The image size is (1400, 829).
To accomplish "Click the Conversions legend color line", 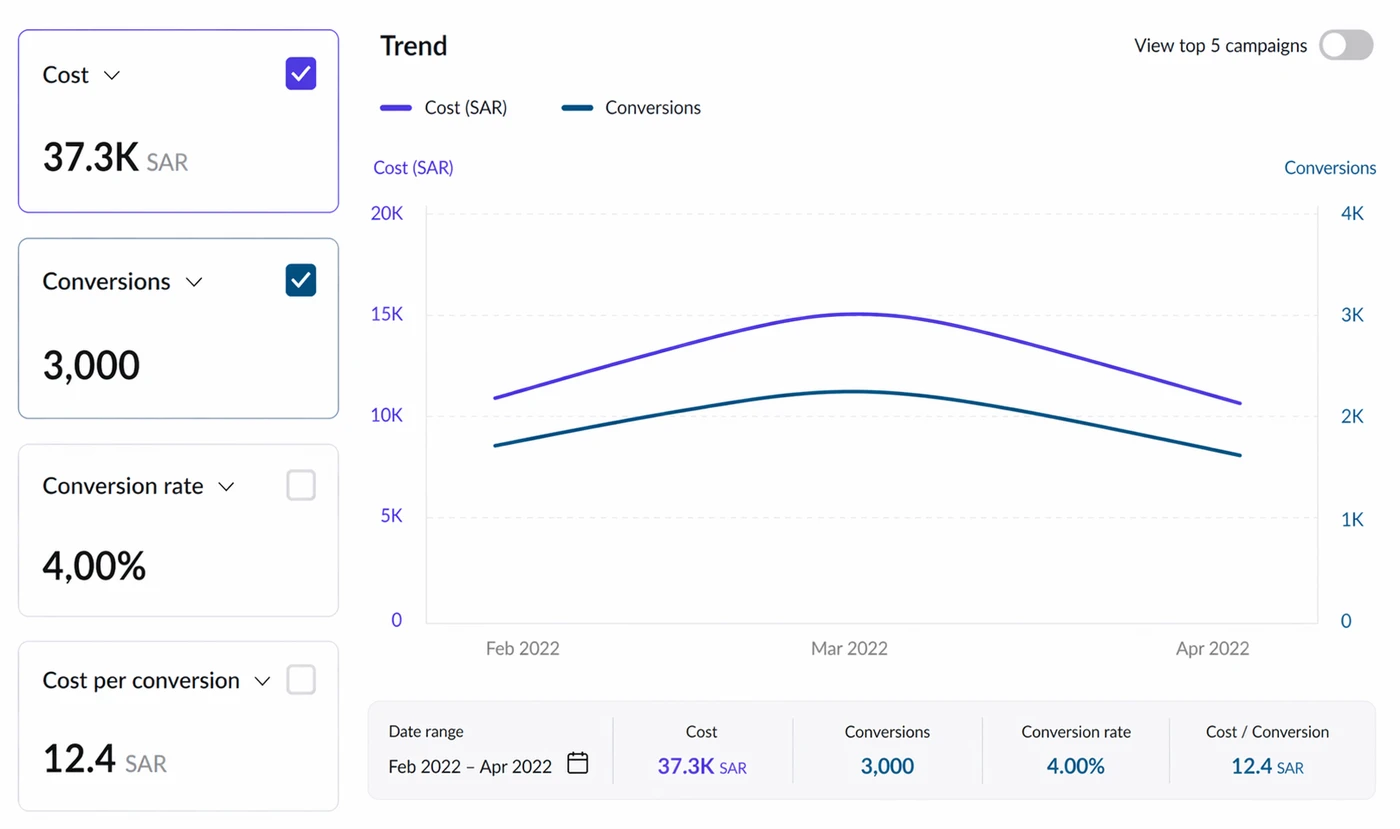I will (577, 108).
